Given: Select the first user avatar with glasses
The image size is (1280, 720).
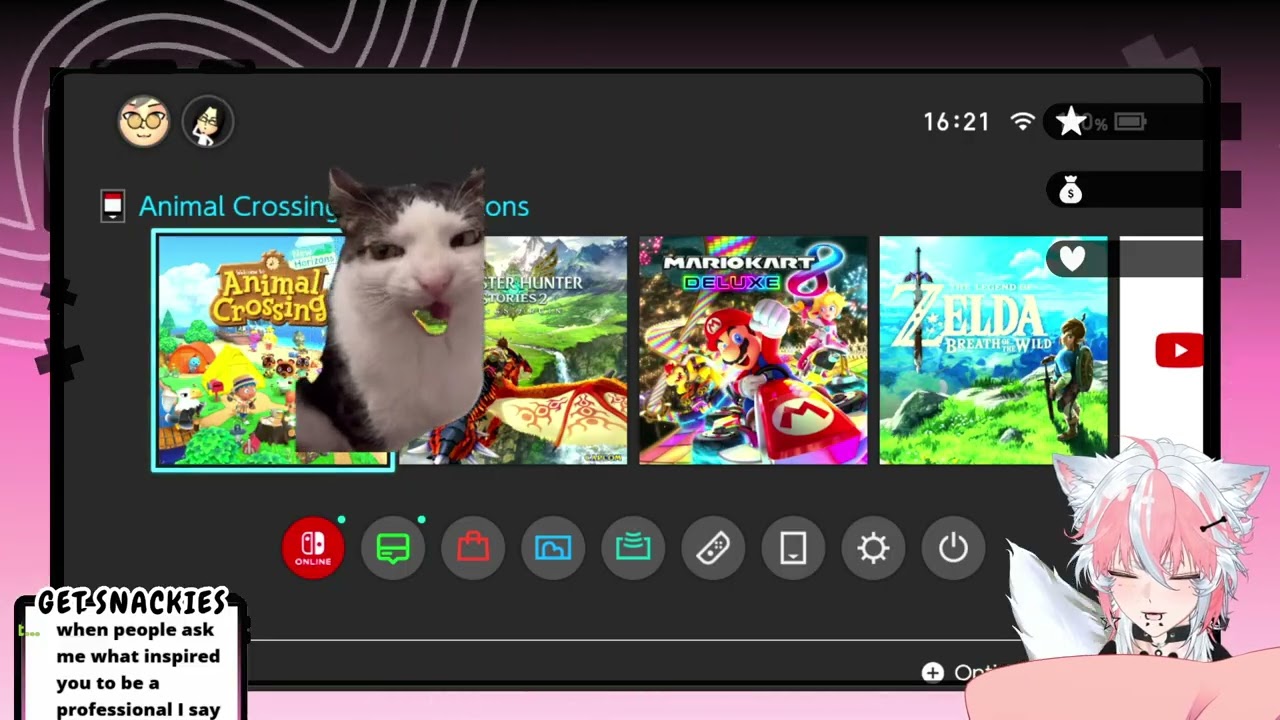Looking at the screenshot, I should (x=144, y=122).
